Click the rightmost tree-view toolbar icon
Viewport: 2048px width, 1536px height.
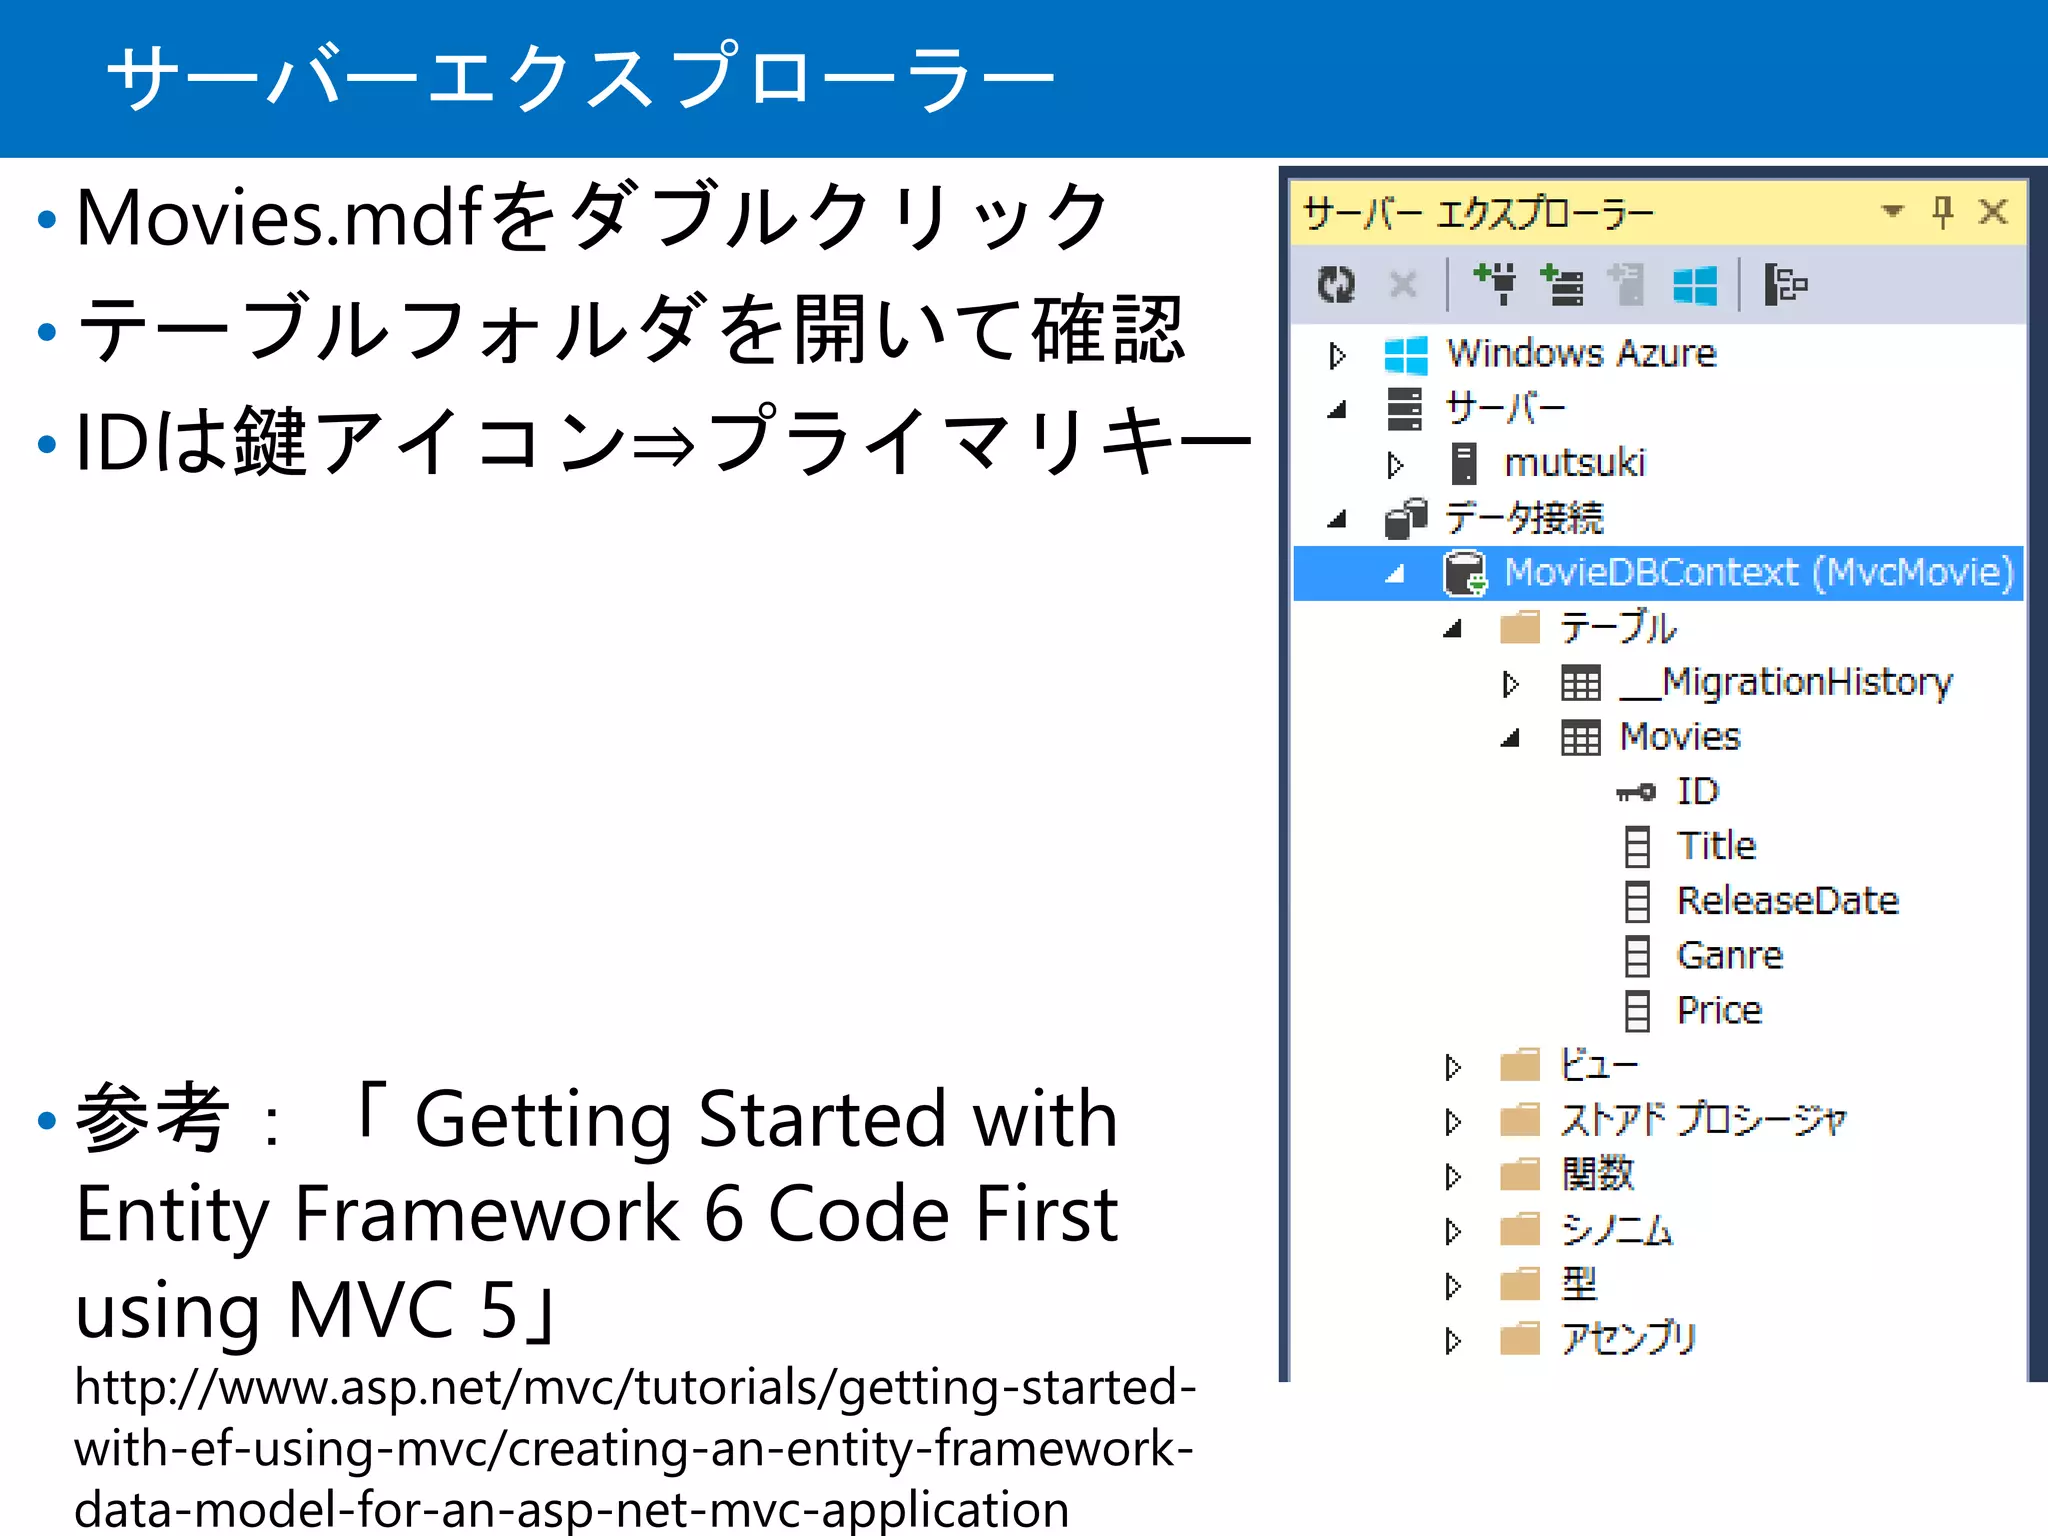click(1785, 285)
